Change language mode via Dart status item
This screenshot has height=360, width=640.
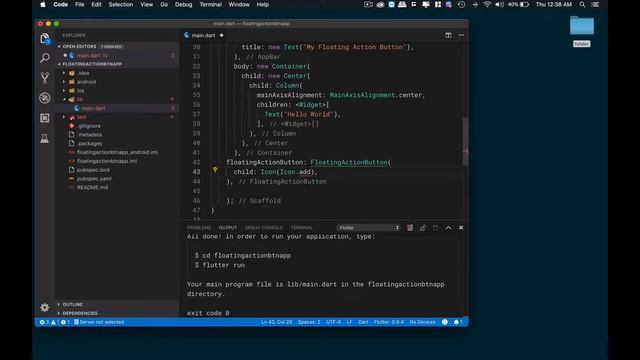[363, 322]
